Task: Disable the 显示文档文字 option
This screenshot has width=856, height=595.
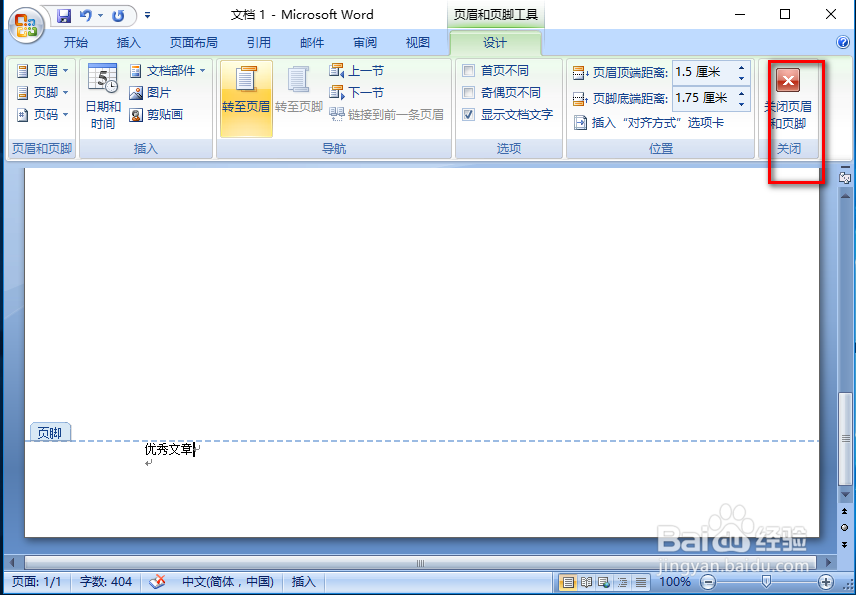Action: tap(468, 114)
